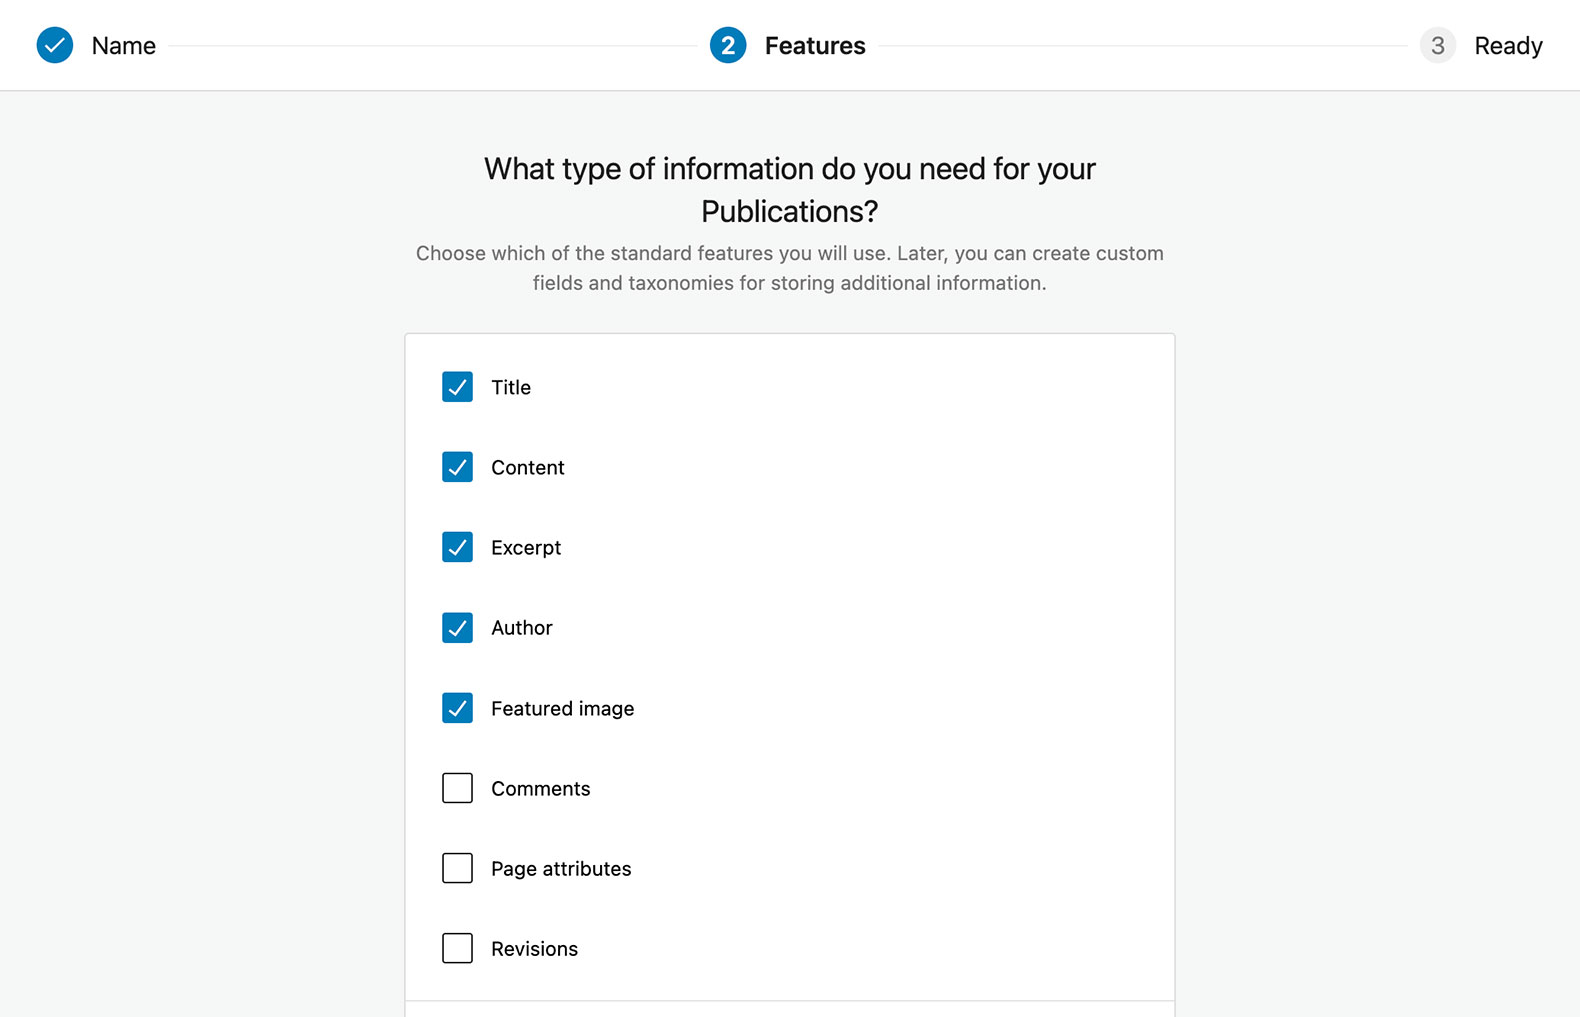Enable the Revisions checkbox
The image size is (1580, 1017).
point(457,948)
